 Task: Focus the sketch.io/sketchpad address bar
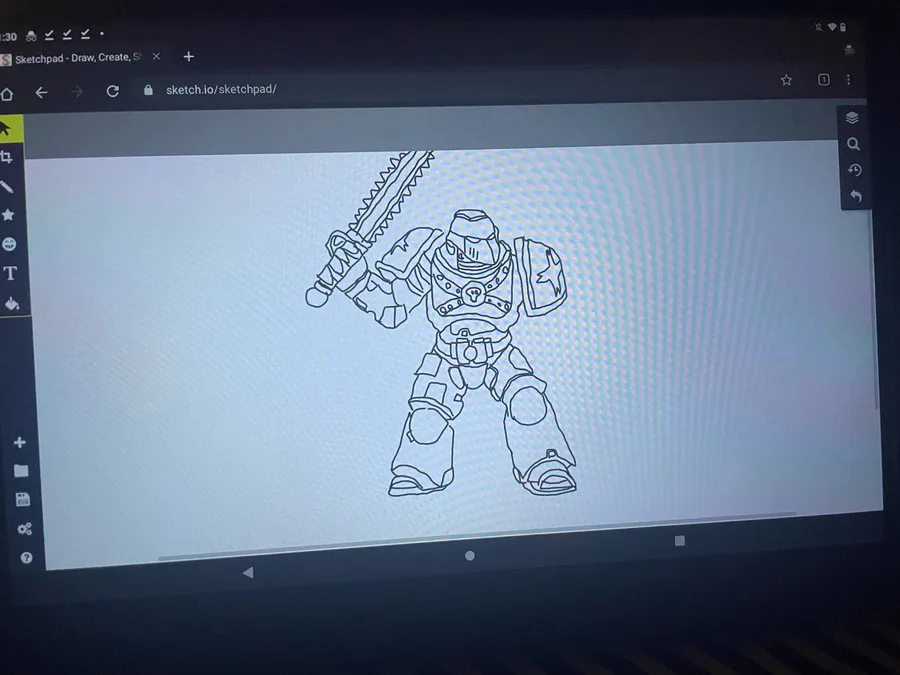point(221,89)
